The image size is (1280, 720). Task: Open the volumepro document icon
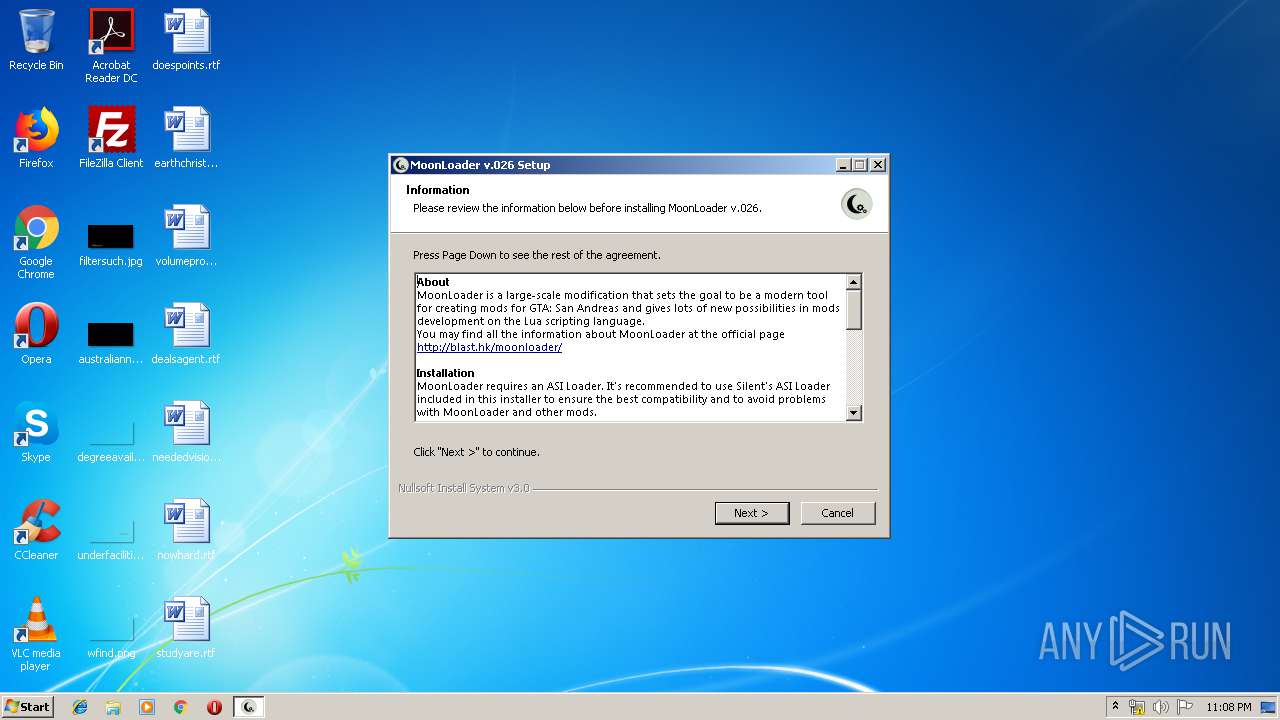[186, 236]
